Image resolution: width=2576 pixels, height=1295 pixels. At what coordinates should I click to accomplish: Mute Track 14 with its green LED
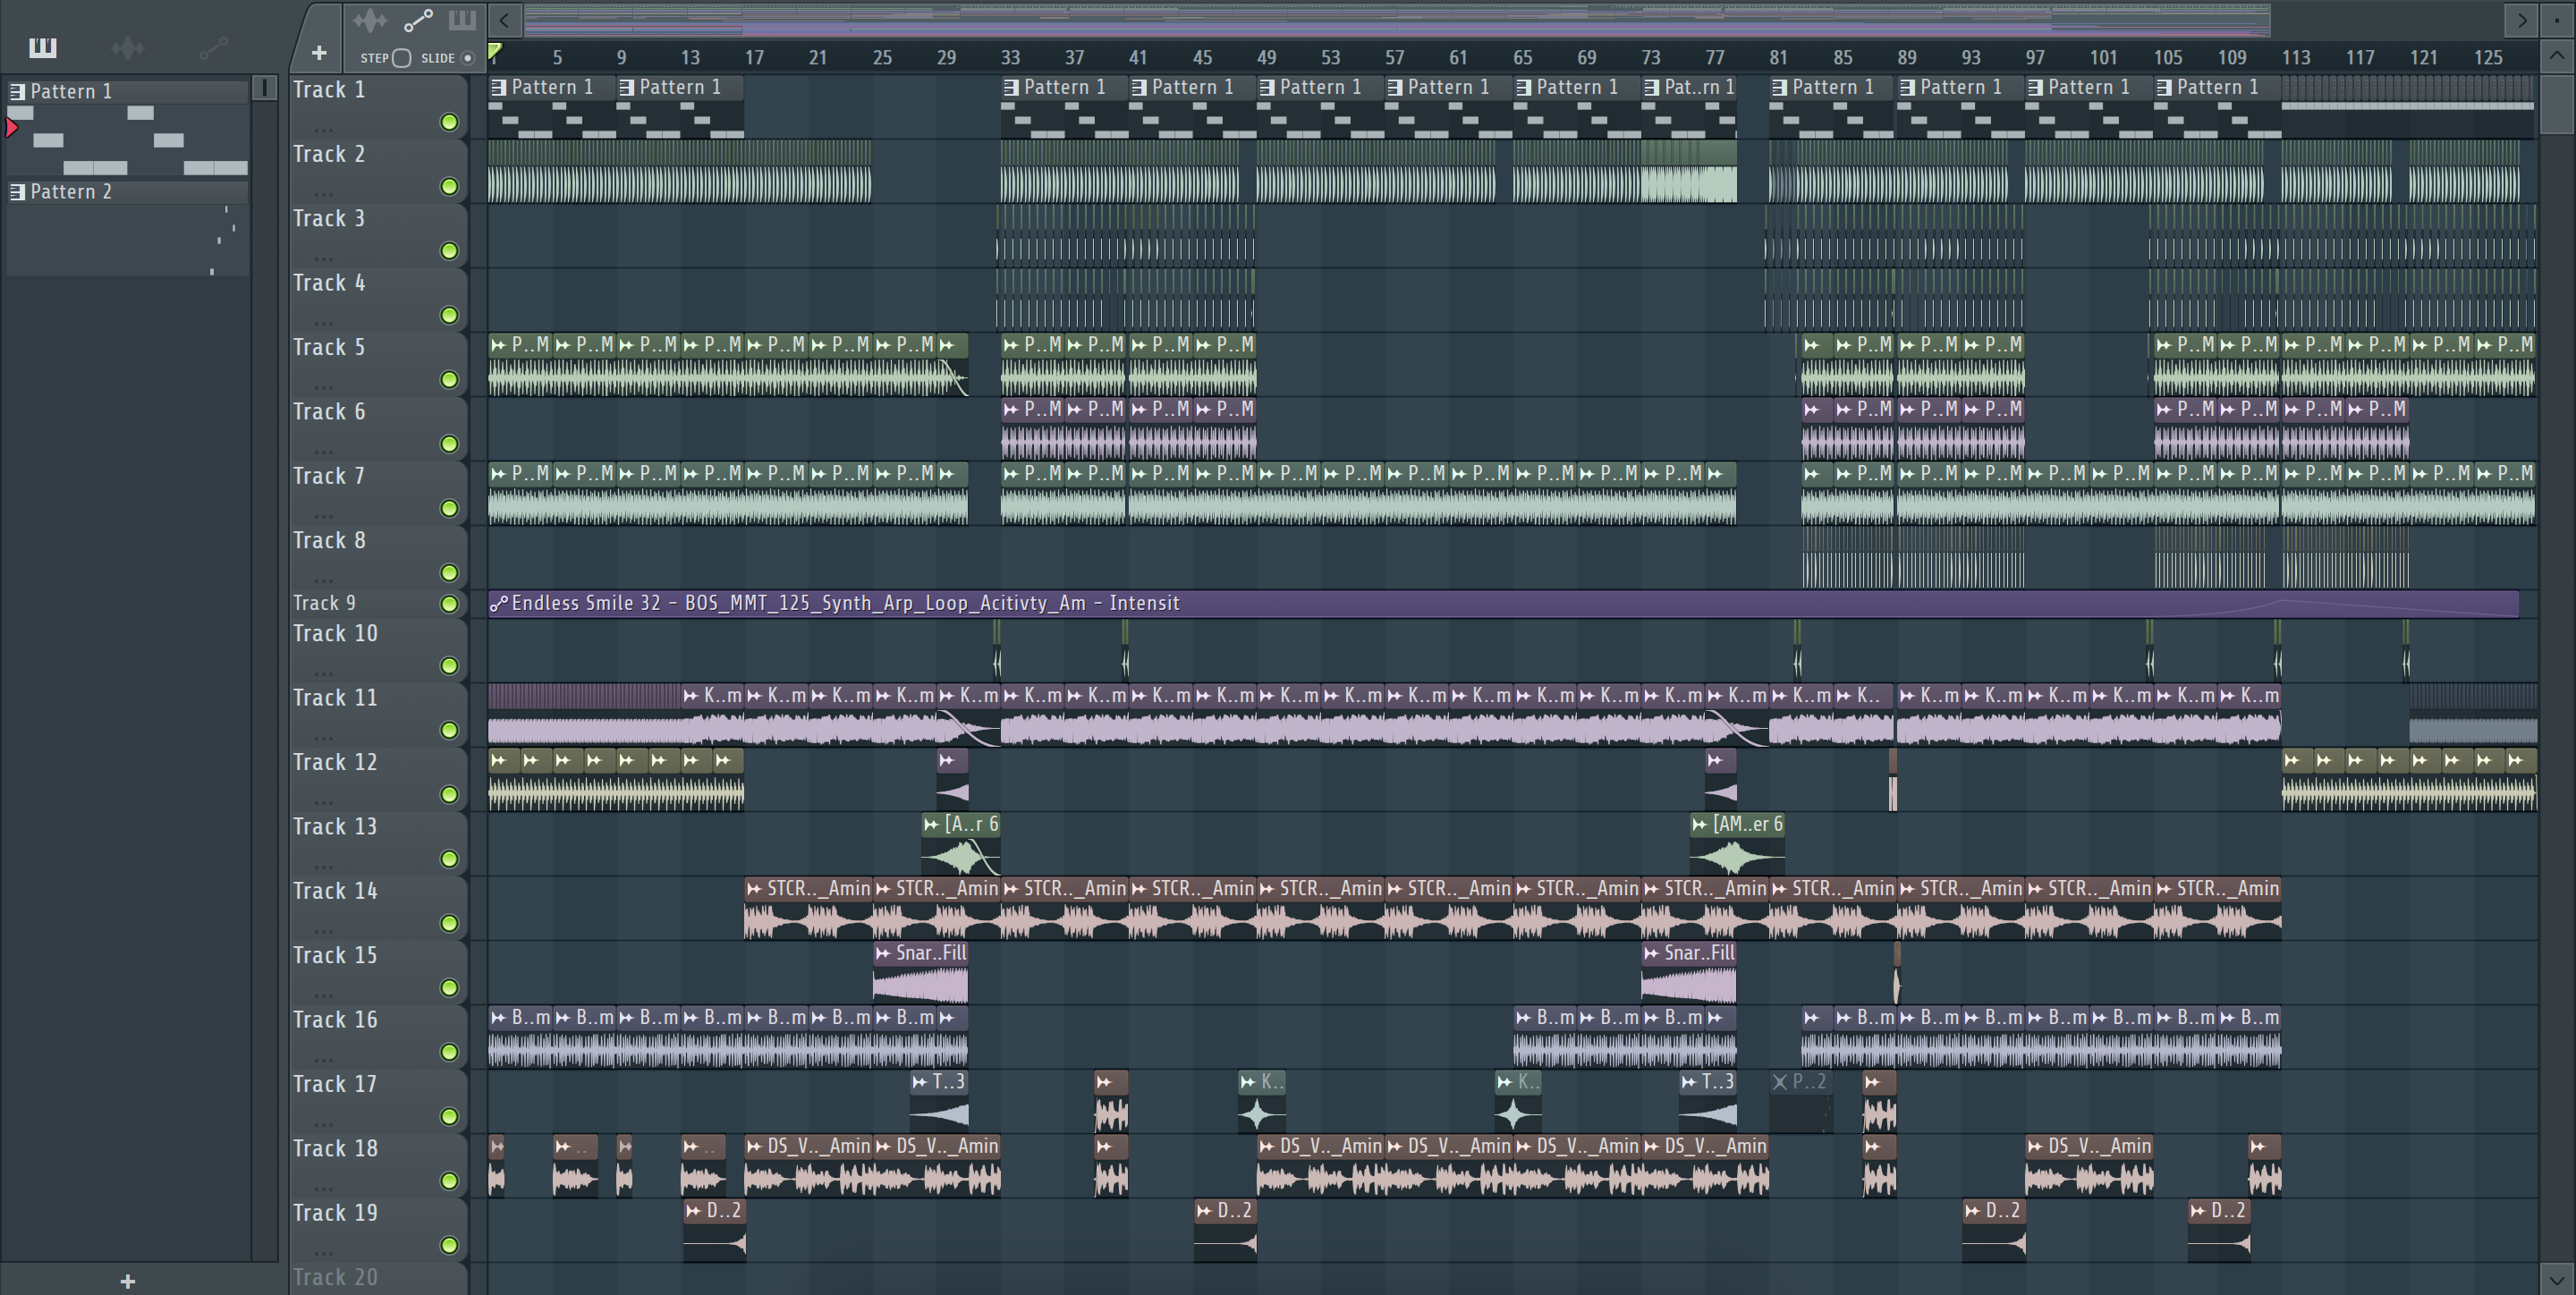[450, 924]
